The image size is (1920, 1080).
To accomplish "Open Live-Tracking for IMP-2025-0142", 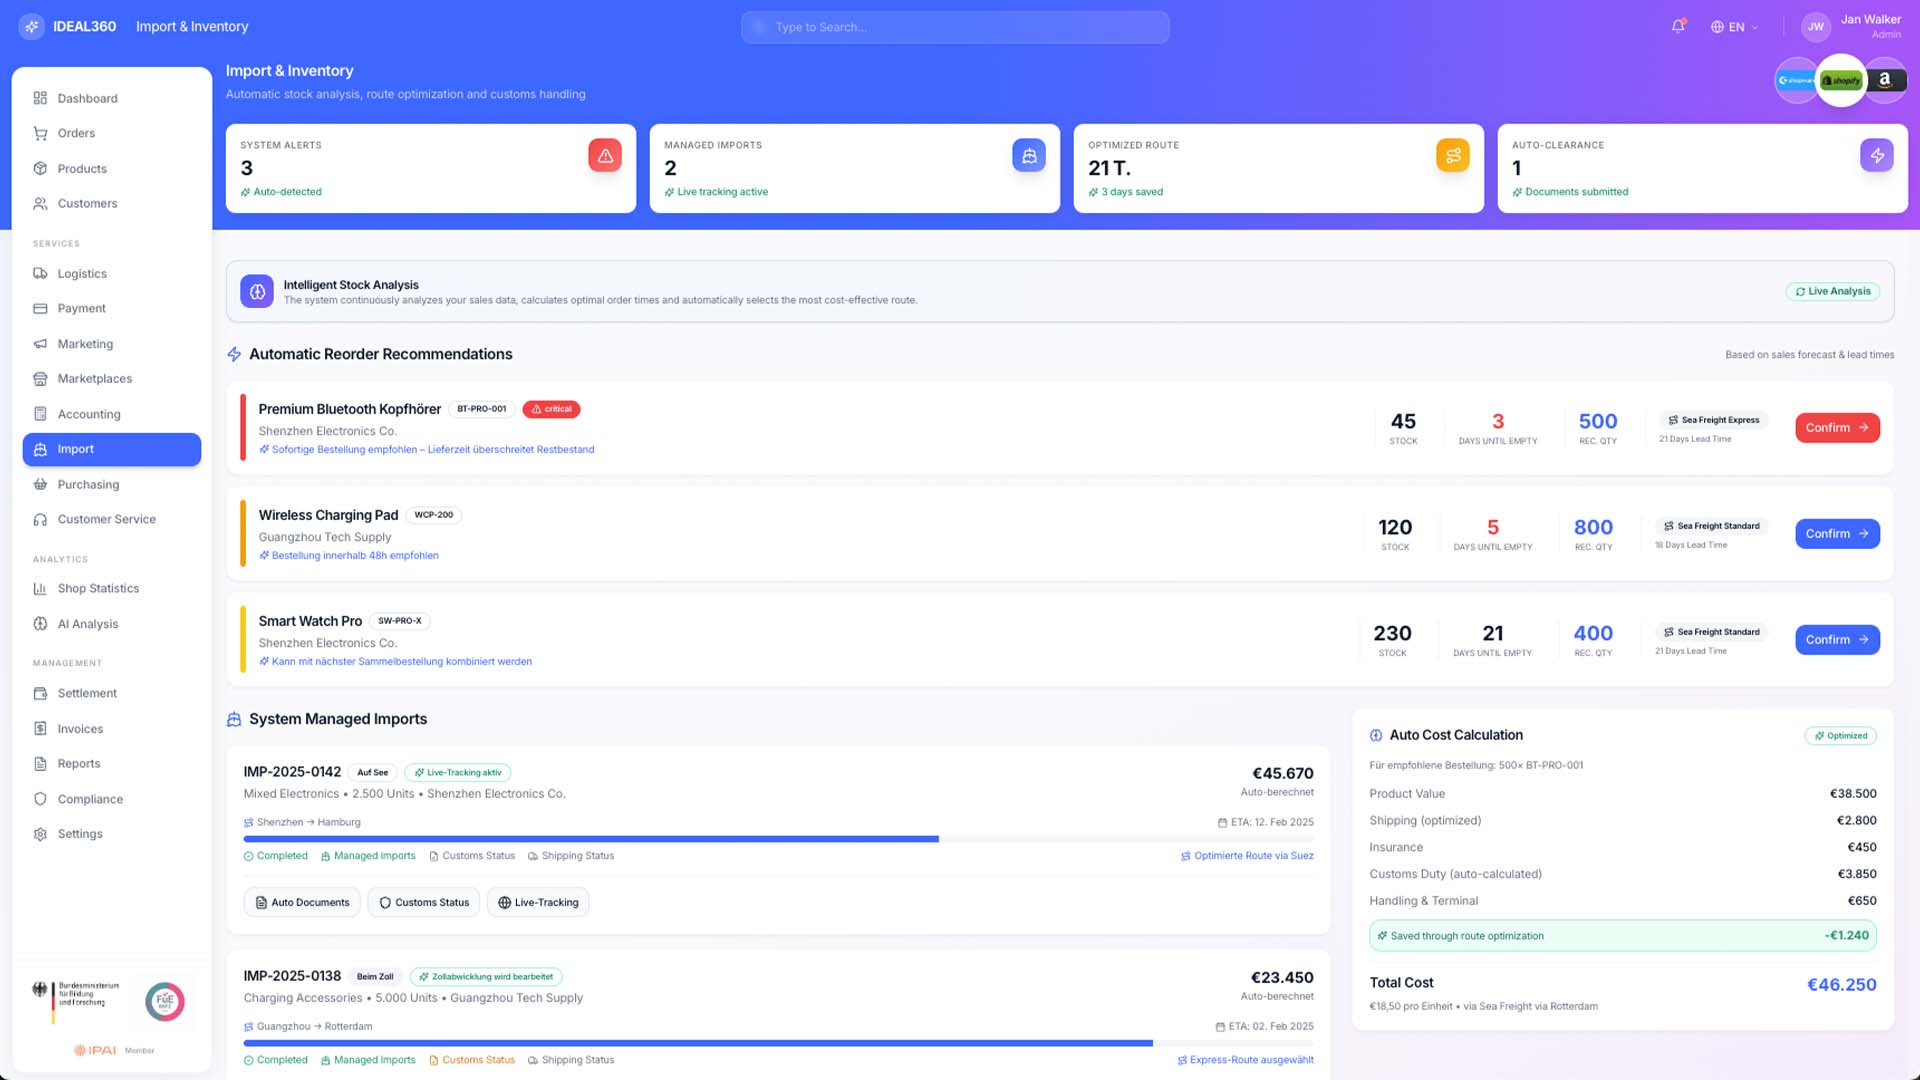I will click(x=538, y=903).
